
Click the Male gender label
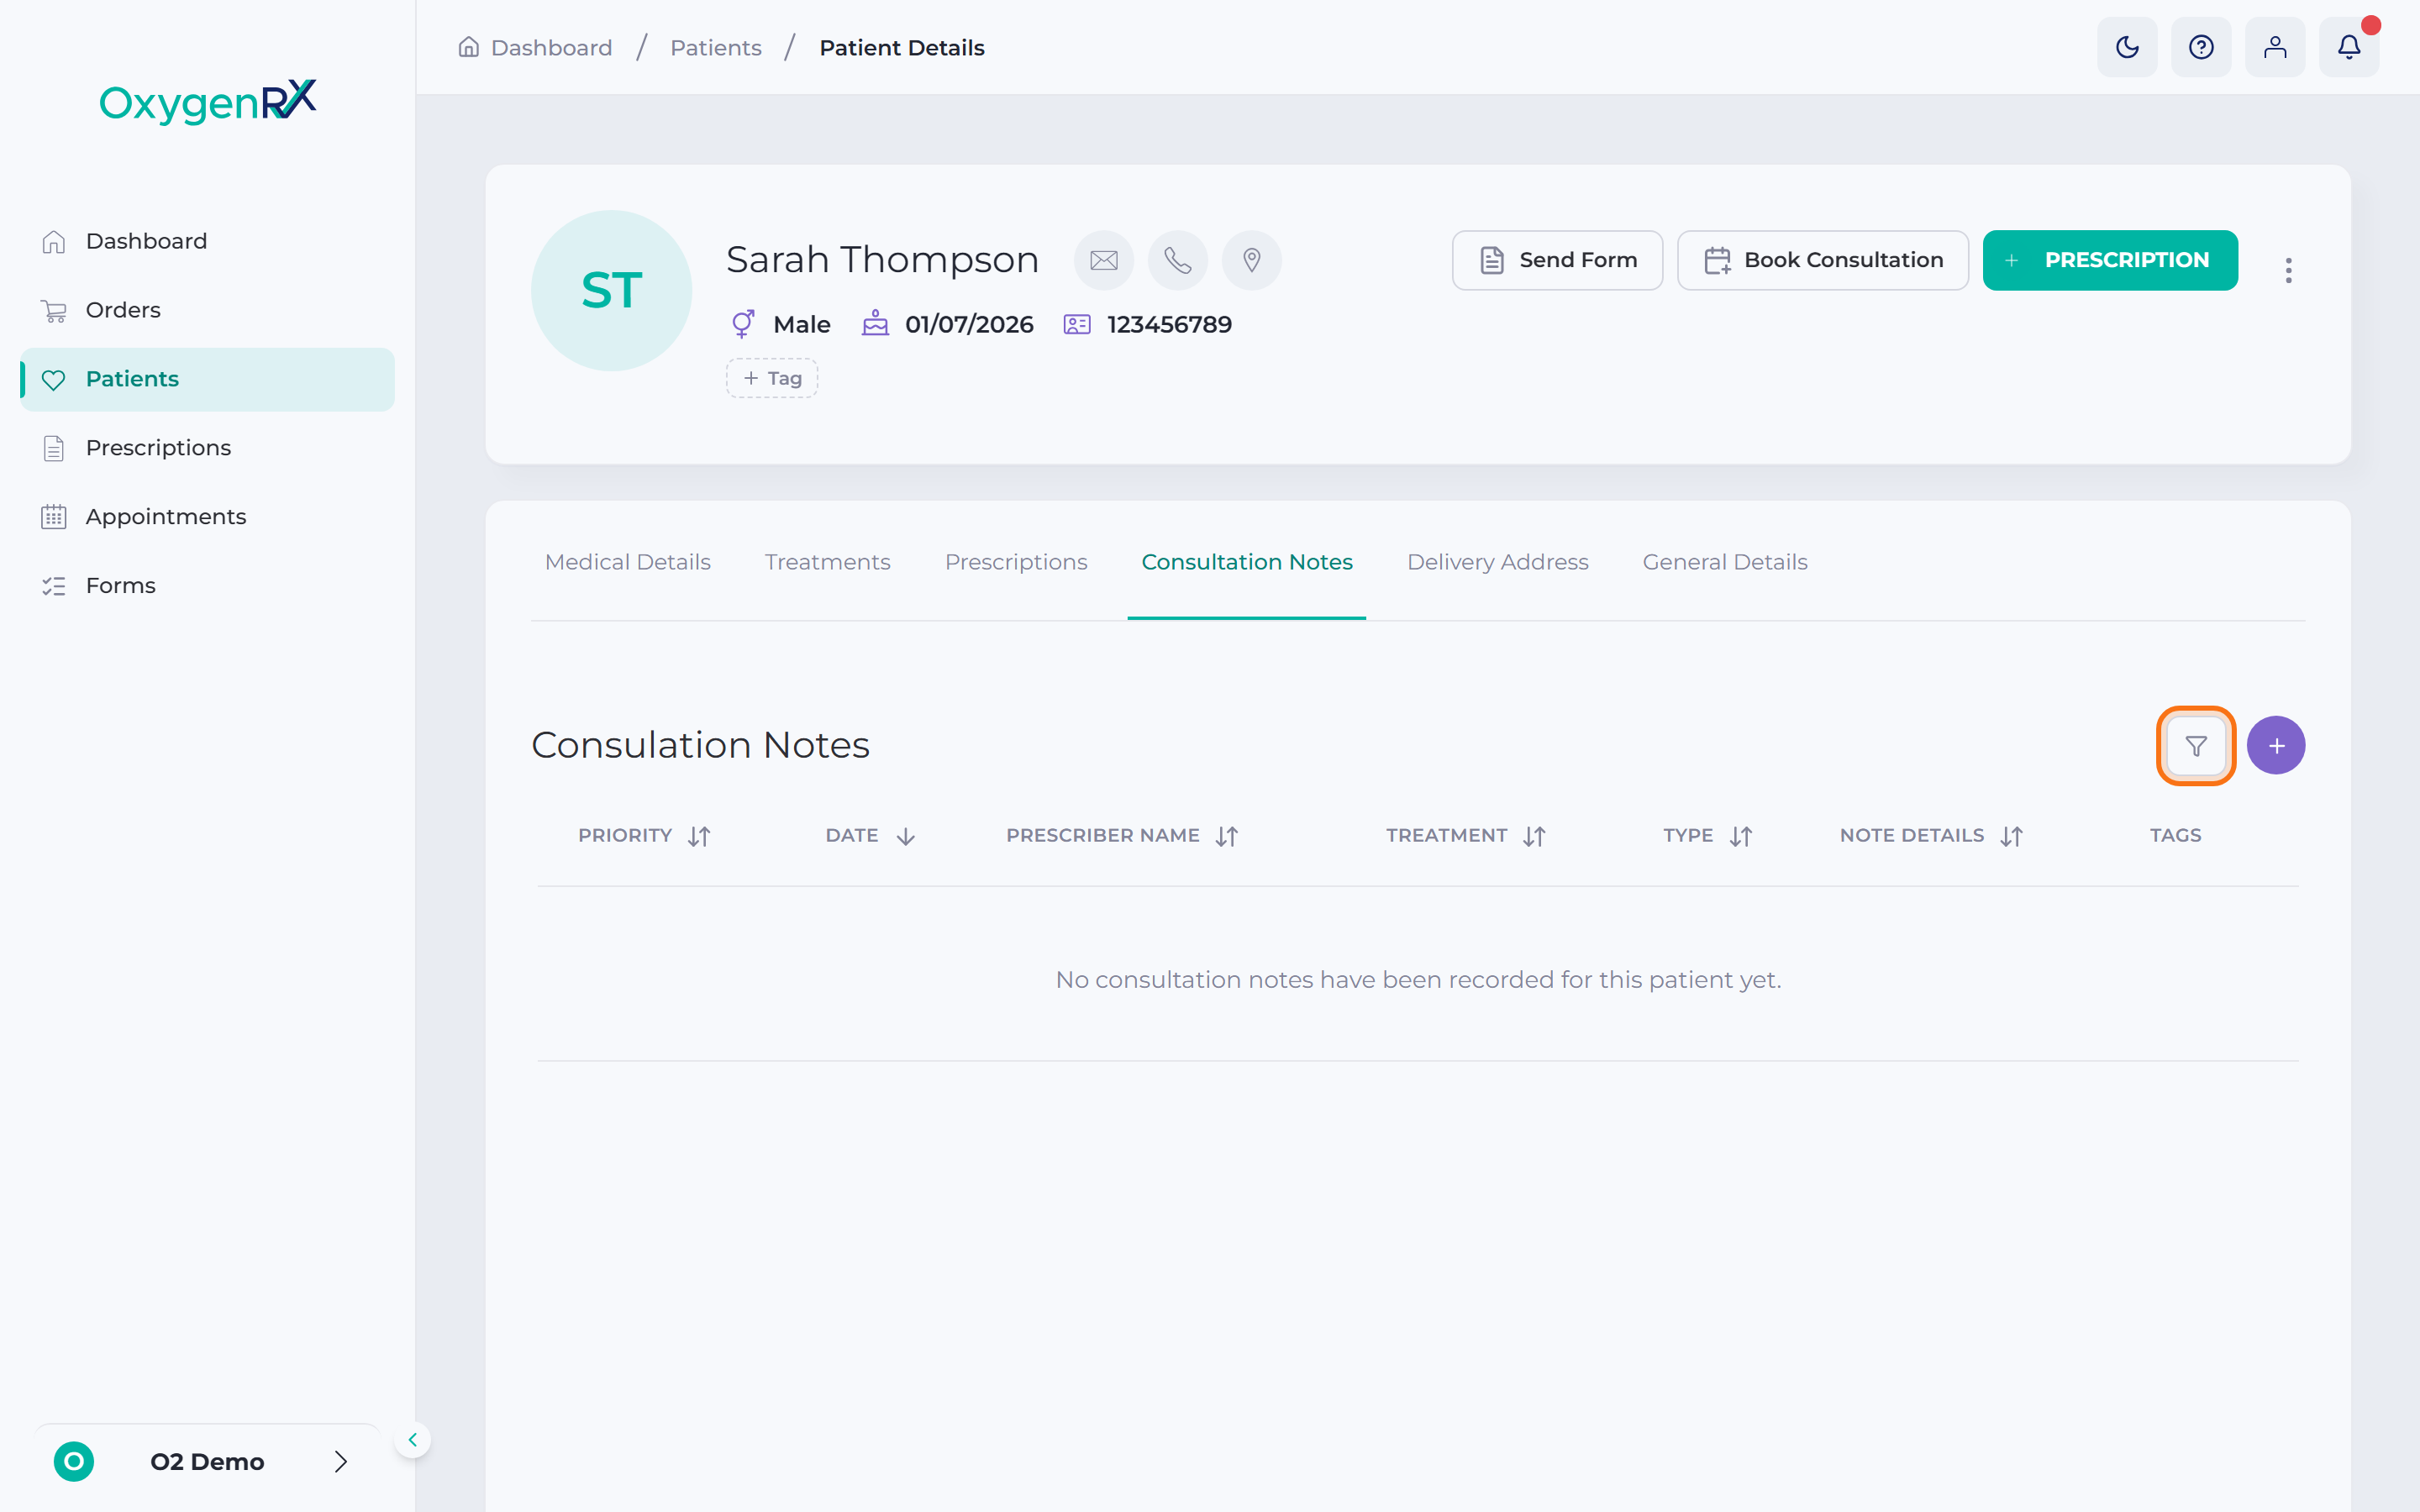coord(801,324)
